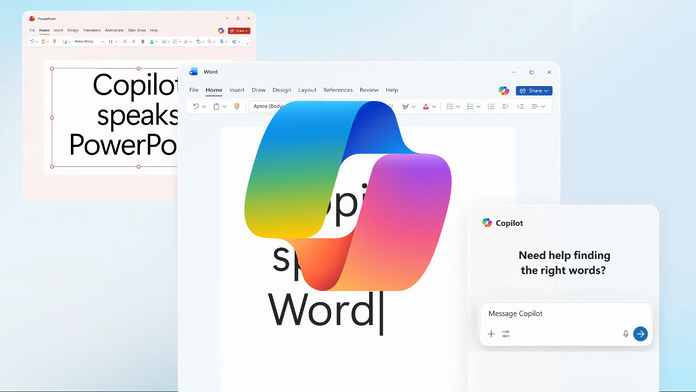Expand the Paste options arrow in Word
Screen dimensions: 696x392
pos(224,107)
